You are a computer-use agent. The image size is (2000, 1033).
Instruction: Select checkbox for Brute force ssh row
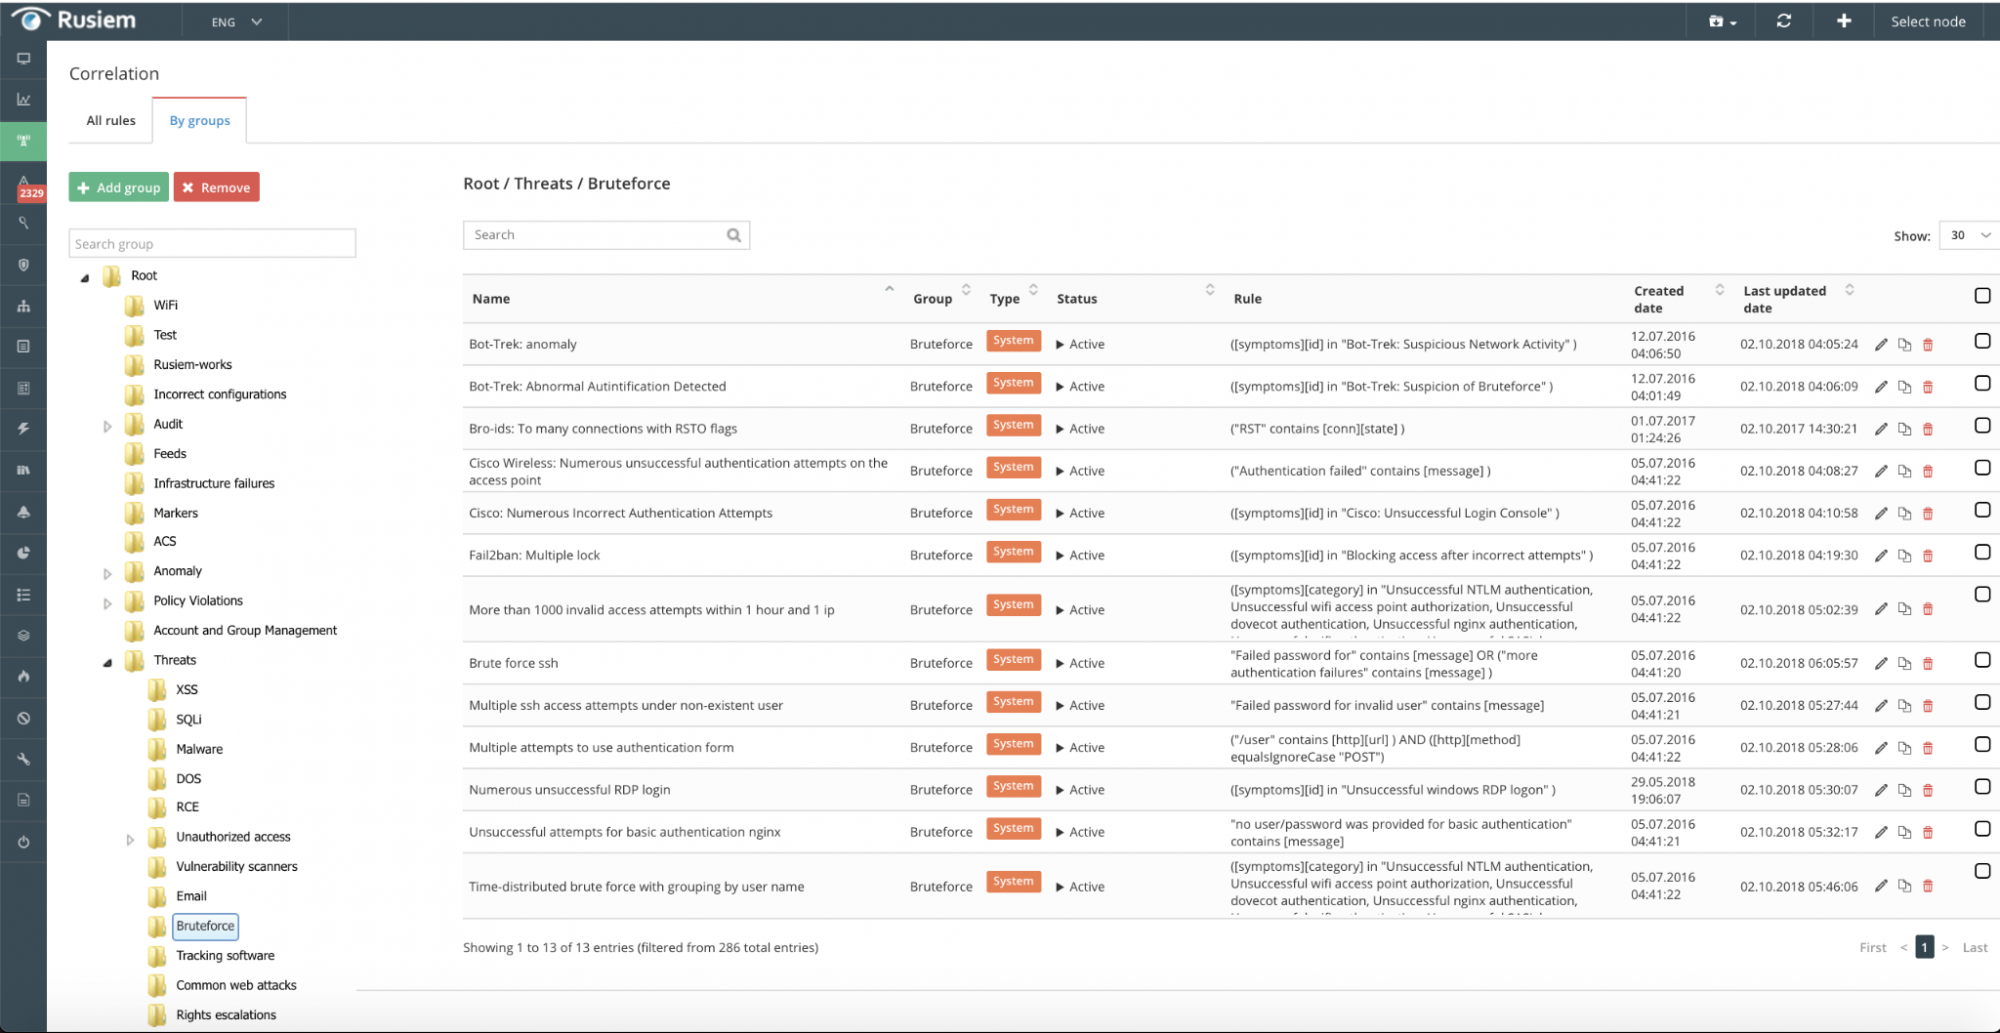coord(1982,660)
